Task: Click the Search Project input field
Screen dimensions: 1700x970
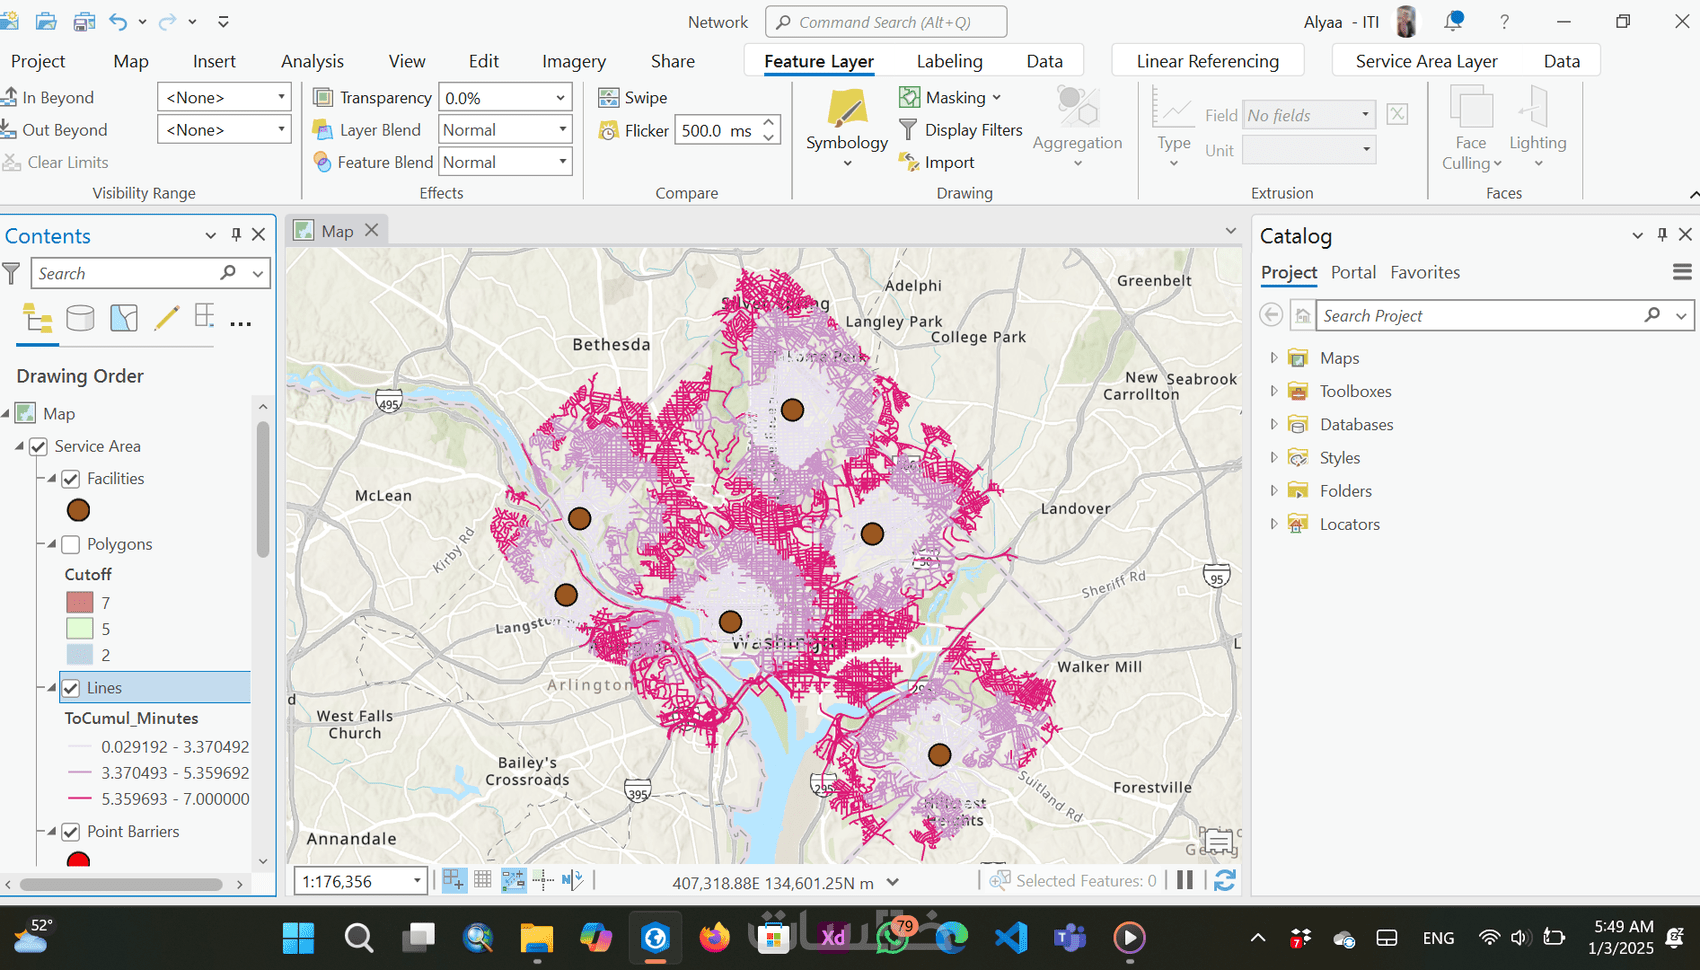Action: [1478, 316]
